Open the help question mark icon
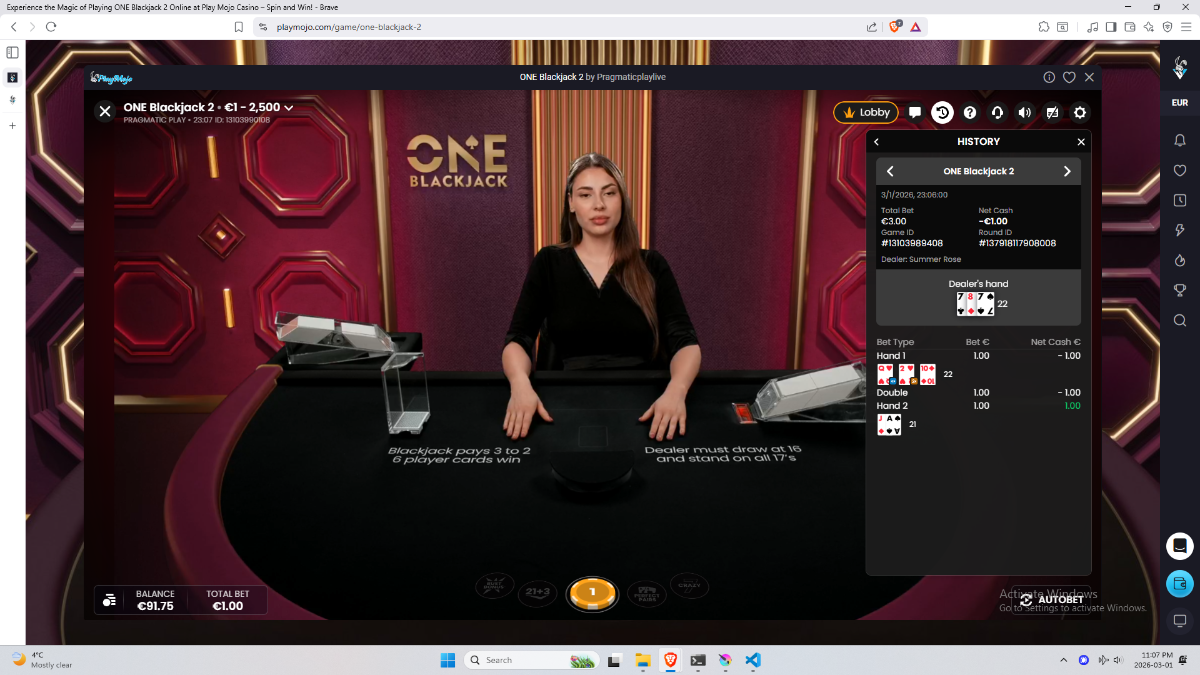The image size is (1200, 675). click(969, 113)
